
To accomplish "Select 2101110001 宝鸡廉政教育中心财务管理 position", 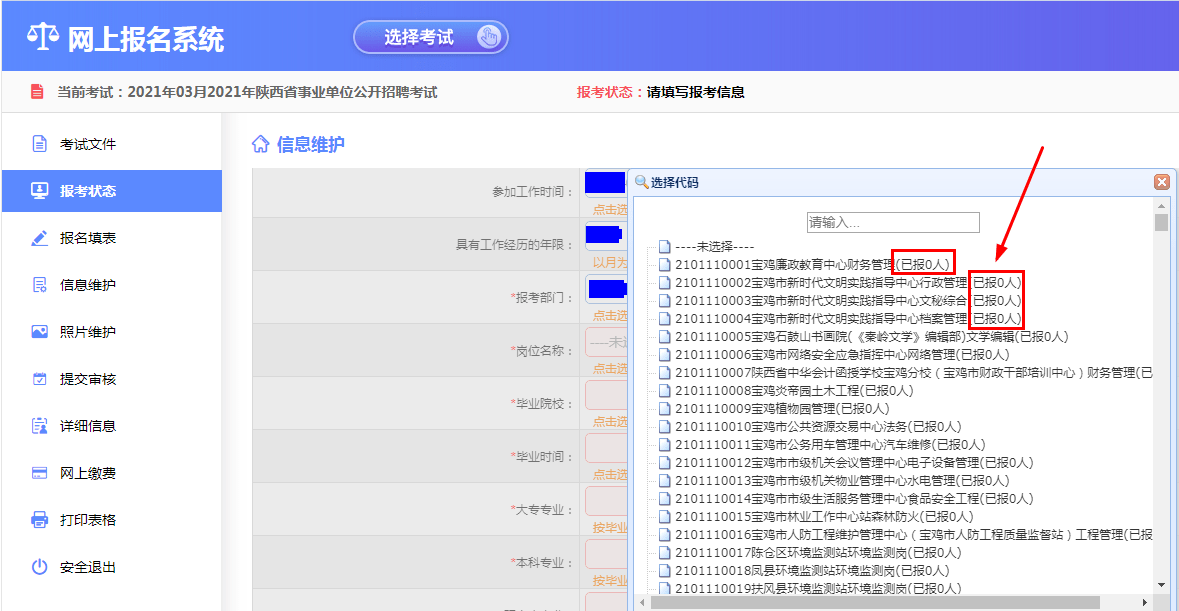I will click(782, 265).
